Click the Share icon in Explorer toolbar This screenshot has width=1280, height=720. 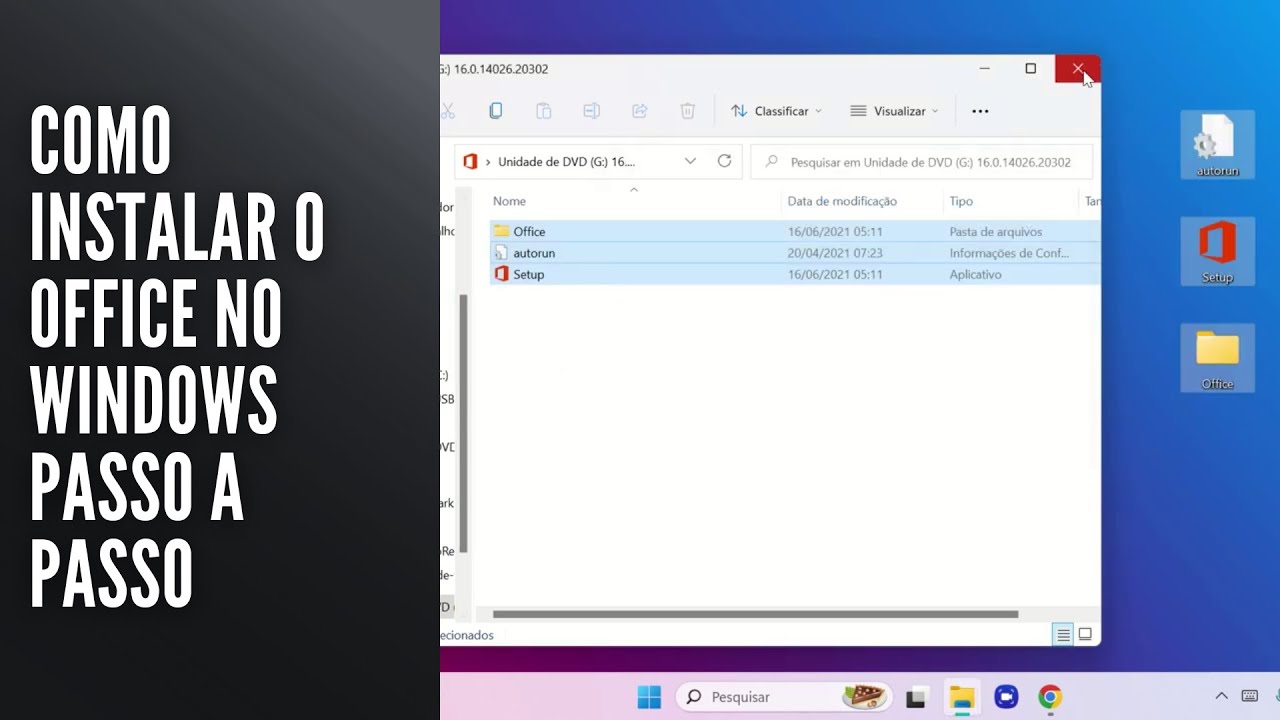click(x=640, y=111)
